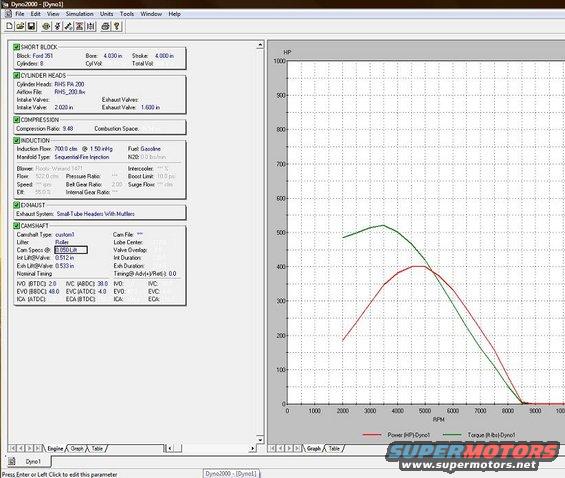Click last-tab arrow in graph pane
The image size is (565, 478).
point(297,448)
